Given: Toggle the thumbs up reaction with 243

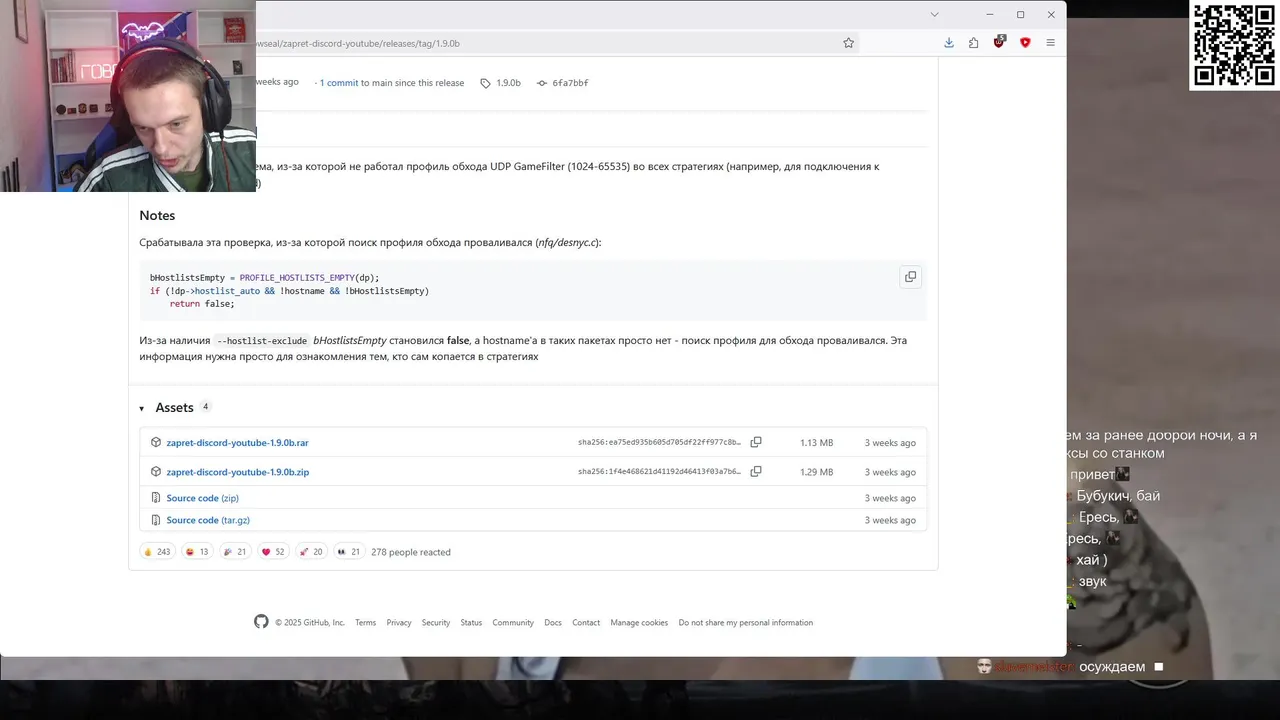Looking at the screenshot, I should coord(157,552).
